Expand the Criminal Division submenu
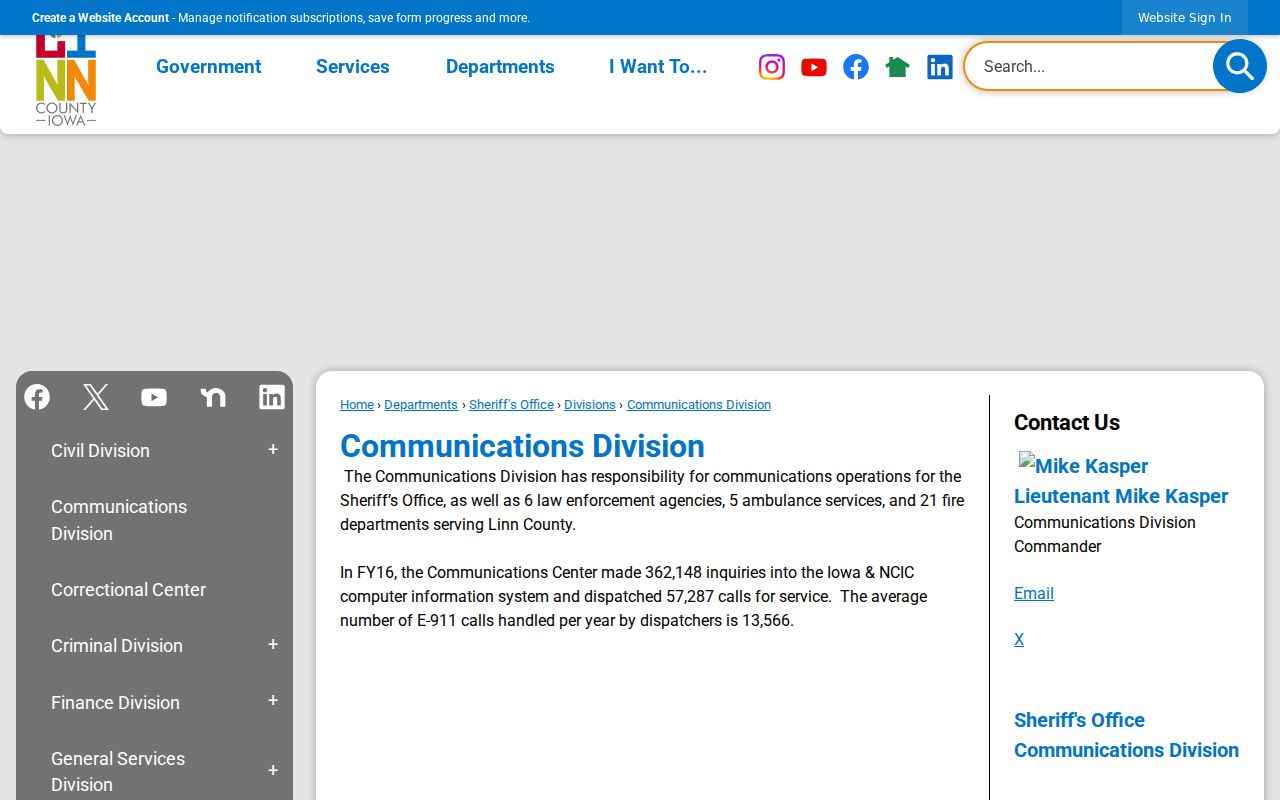 pos(273,645)
